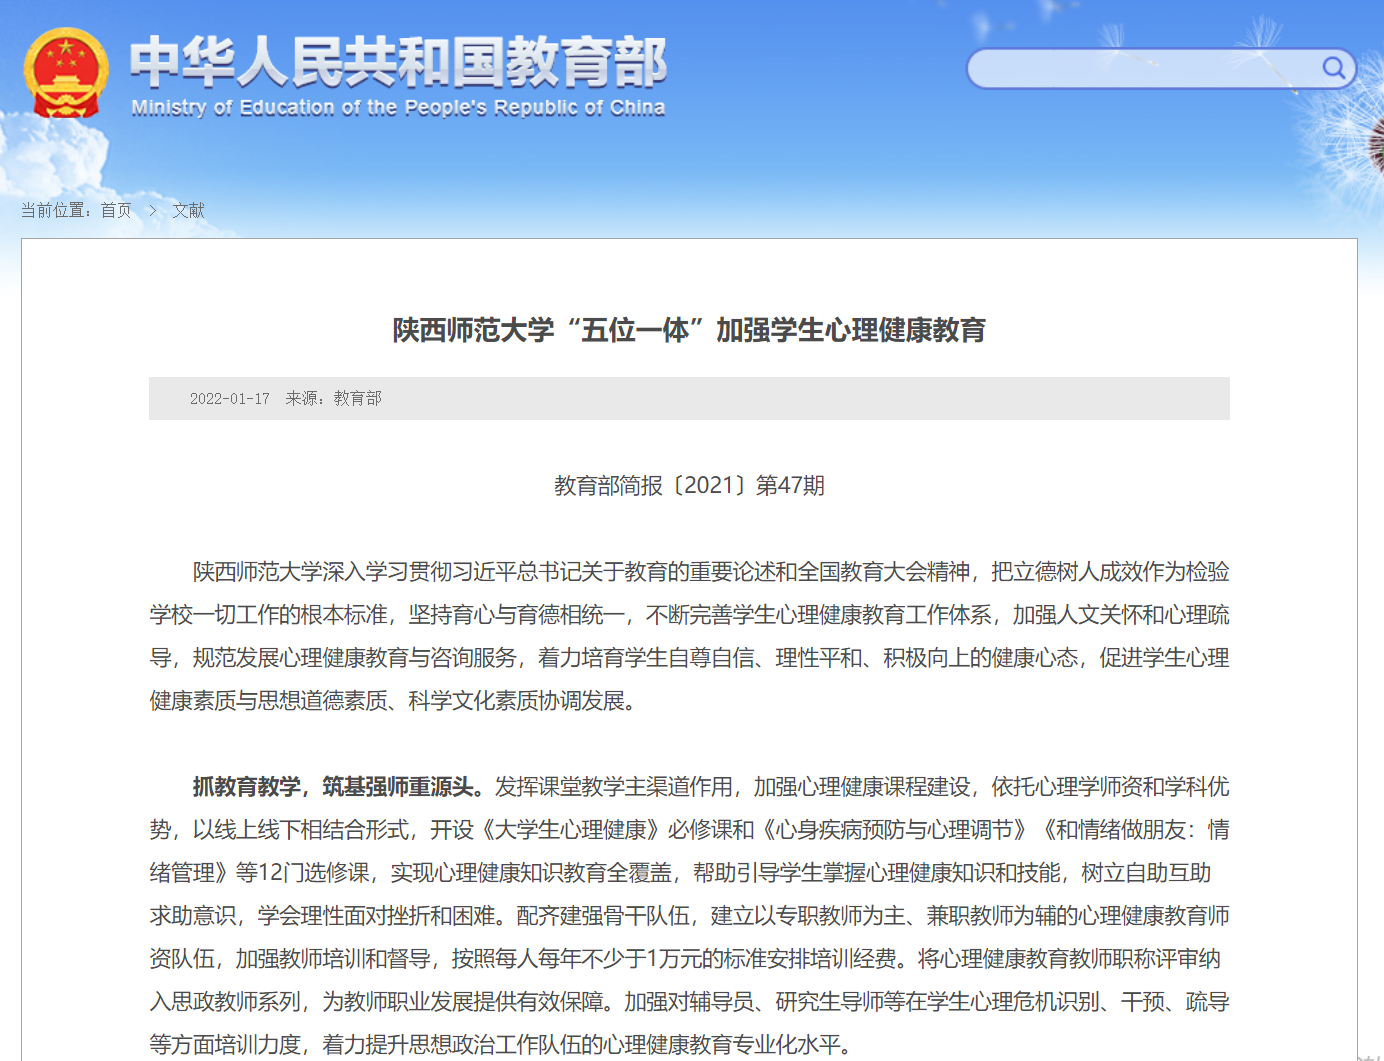The width and height of the screenshot is (1384, 1061).
Task: Click the empty area of the gray date bar
Action: pyautogui.click(x=800, y=399)
